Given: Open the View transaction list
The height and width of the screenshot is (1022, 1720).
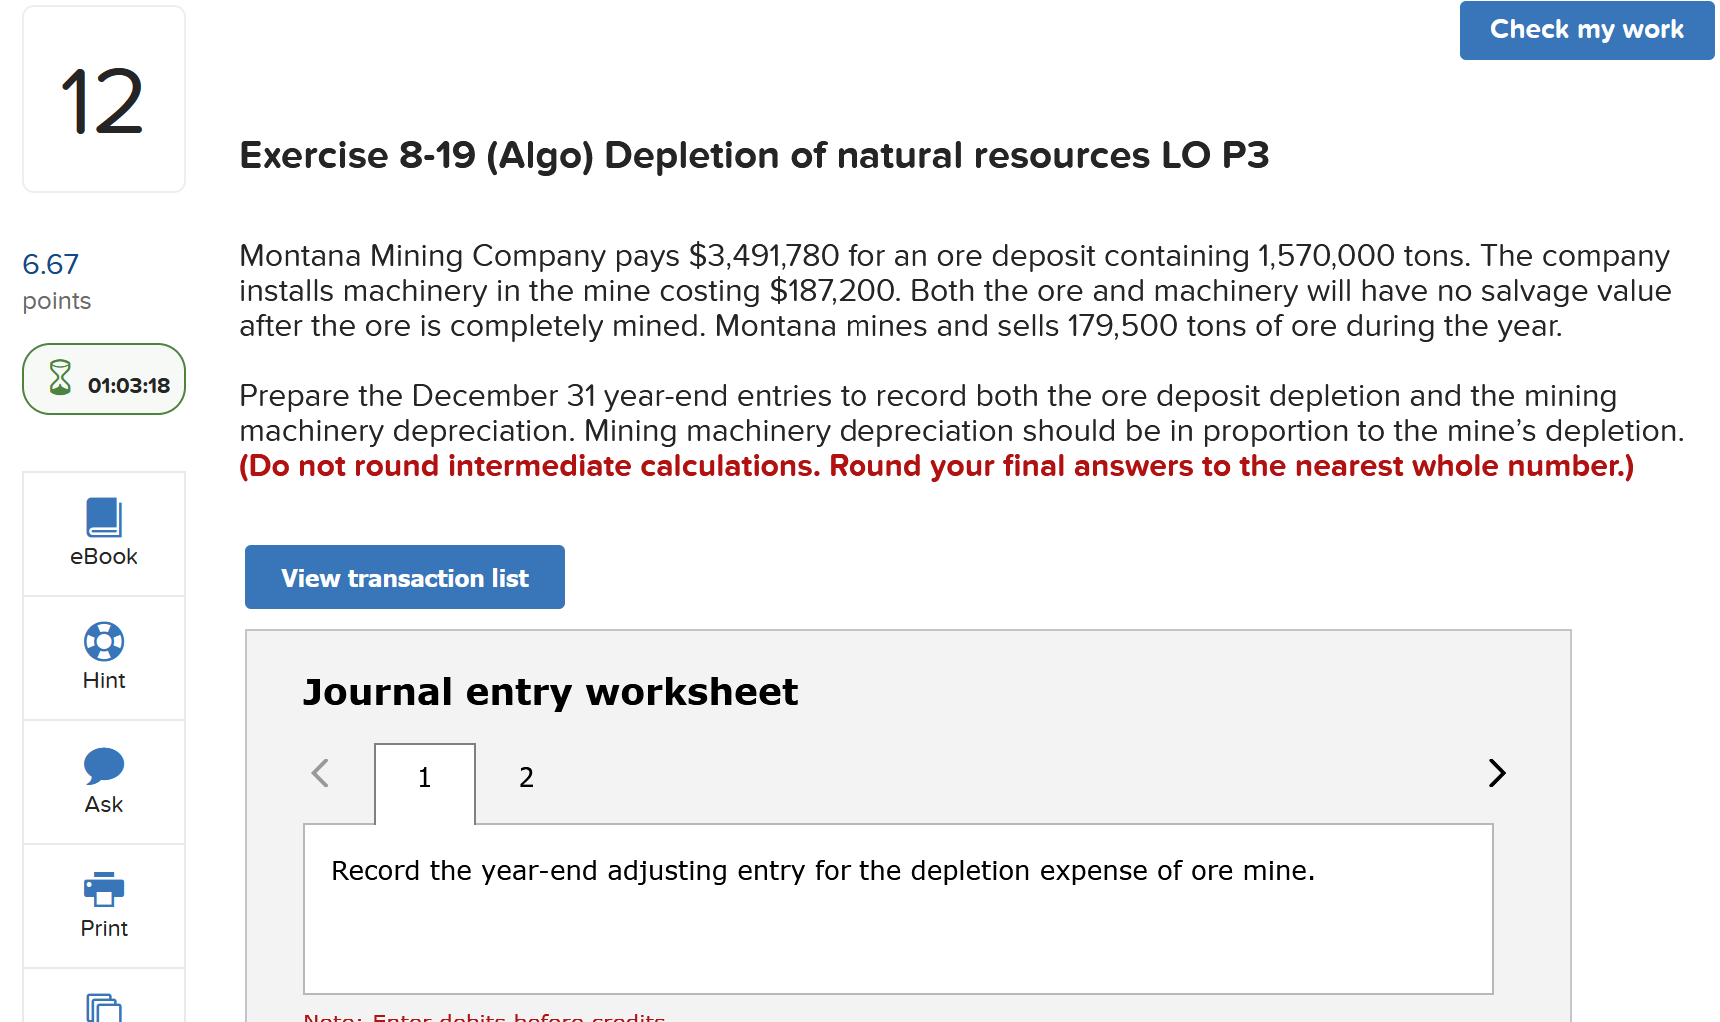Looking at the screenshot, I should coord(404,577).
